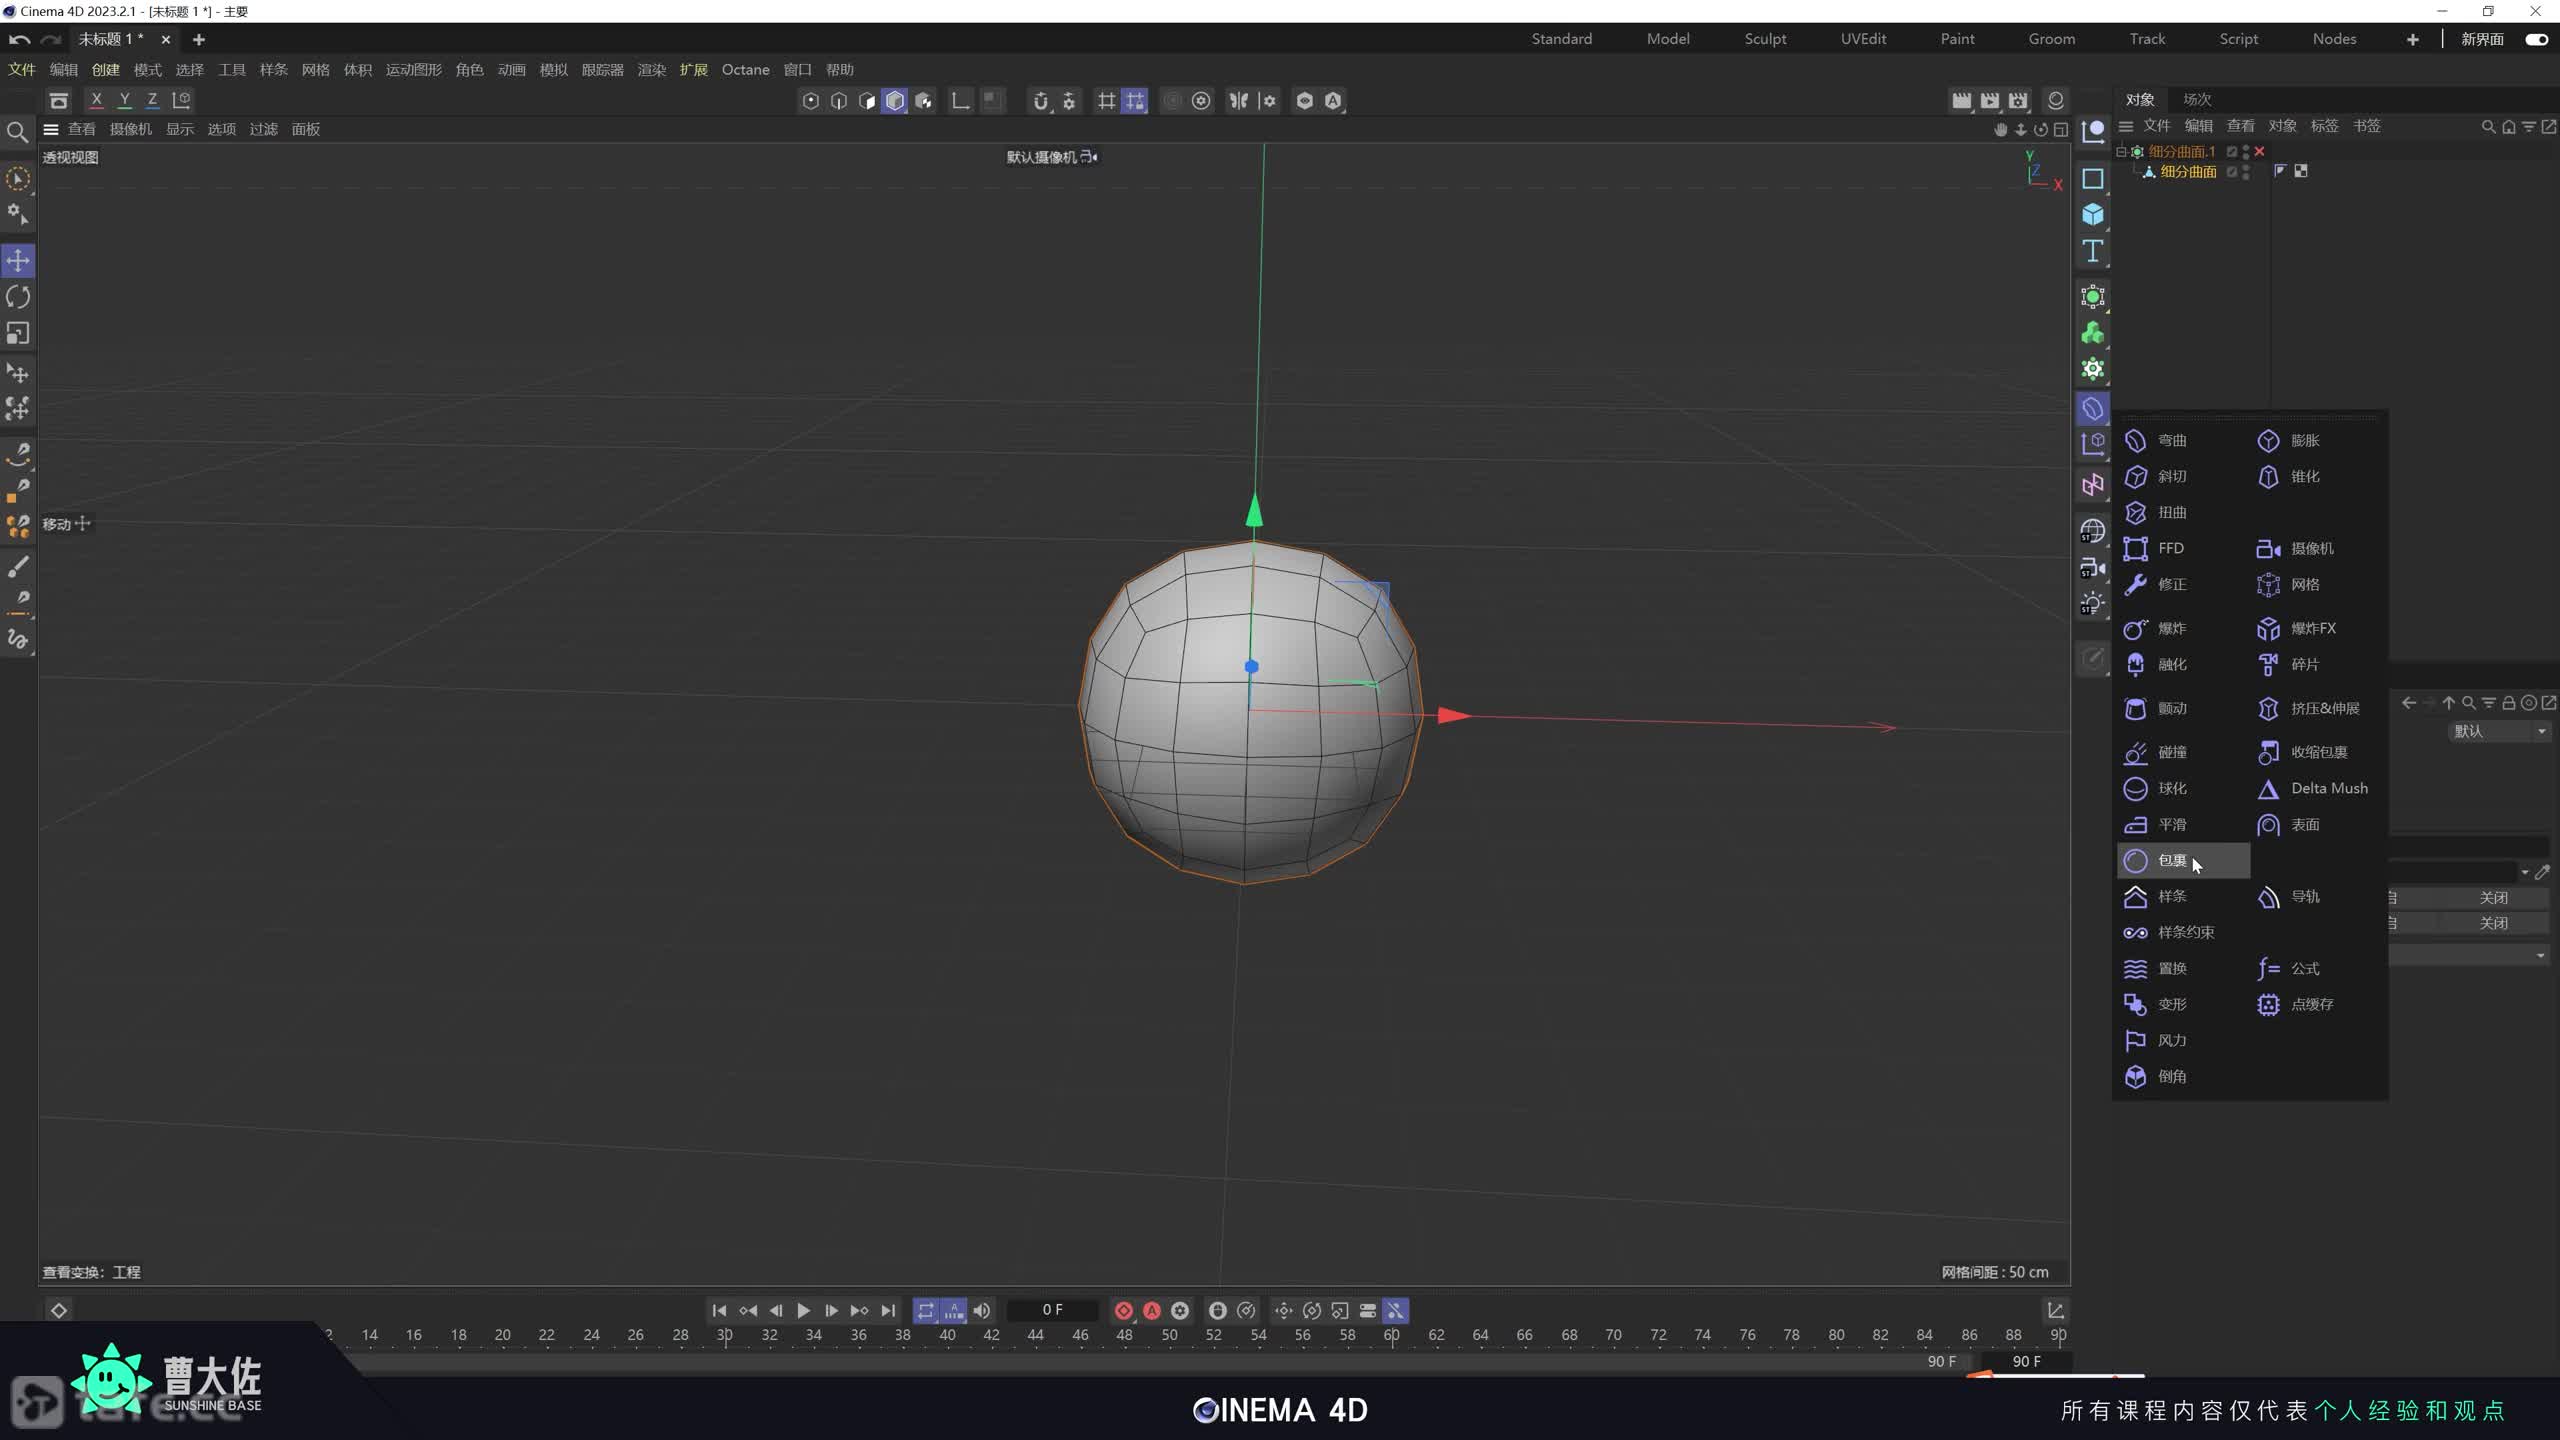The image size is (2560, 1440).
Task: Select the Rotate tool in left toolbar
Action: pos(18,297)
